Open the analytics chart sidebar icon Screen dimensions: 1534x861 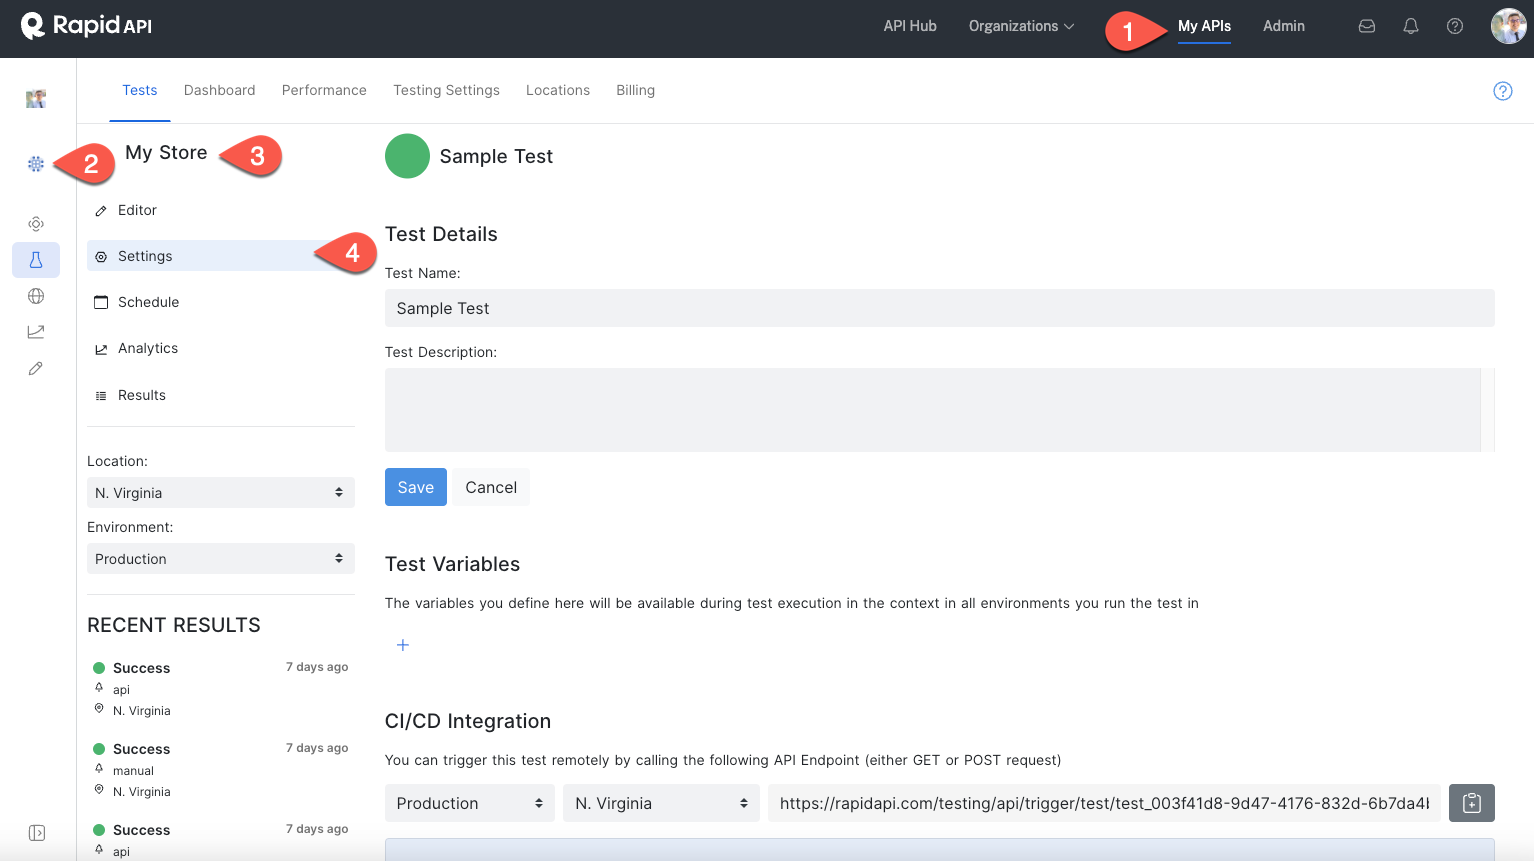pyautogui.click(x=36, y=332)
